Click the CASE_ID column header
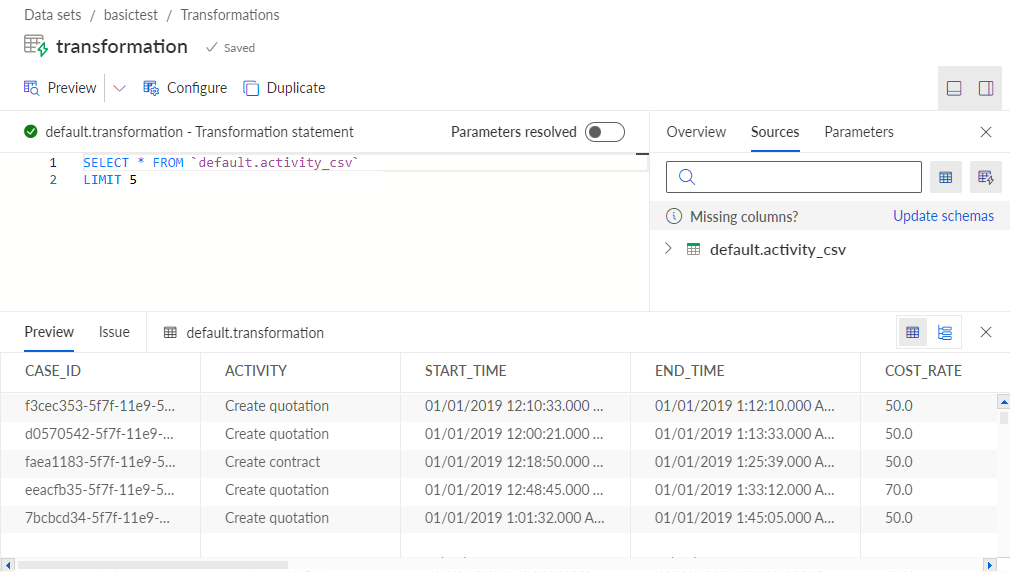The height and width of the screenshot is (572, 1010). [100, 371]
